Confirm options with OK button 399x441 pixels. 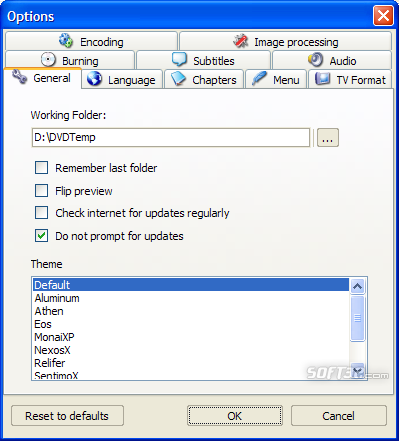[x=235, y=416]
